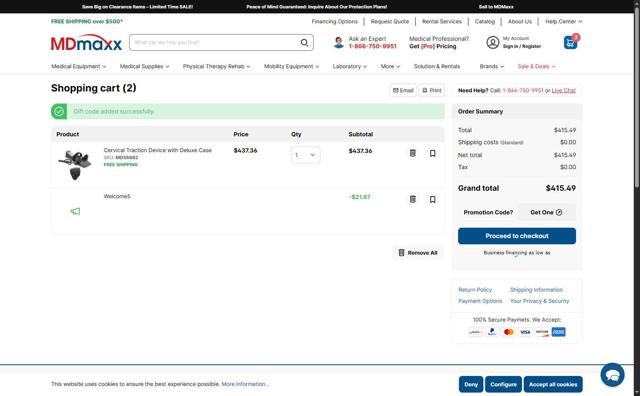This screenshot has width=640, height=396.
Task: Expand the Medical Supplies menu
Action: pyautogui.click(x=144, y=66)
